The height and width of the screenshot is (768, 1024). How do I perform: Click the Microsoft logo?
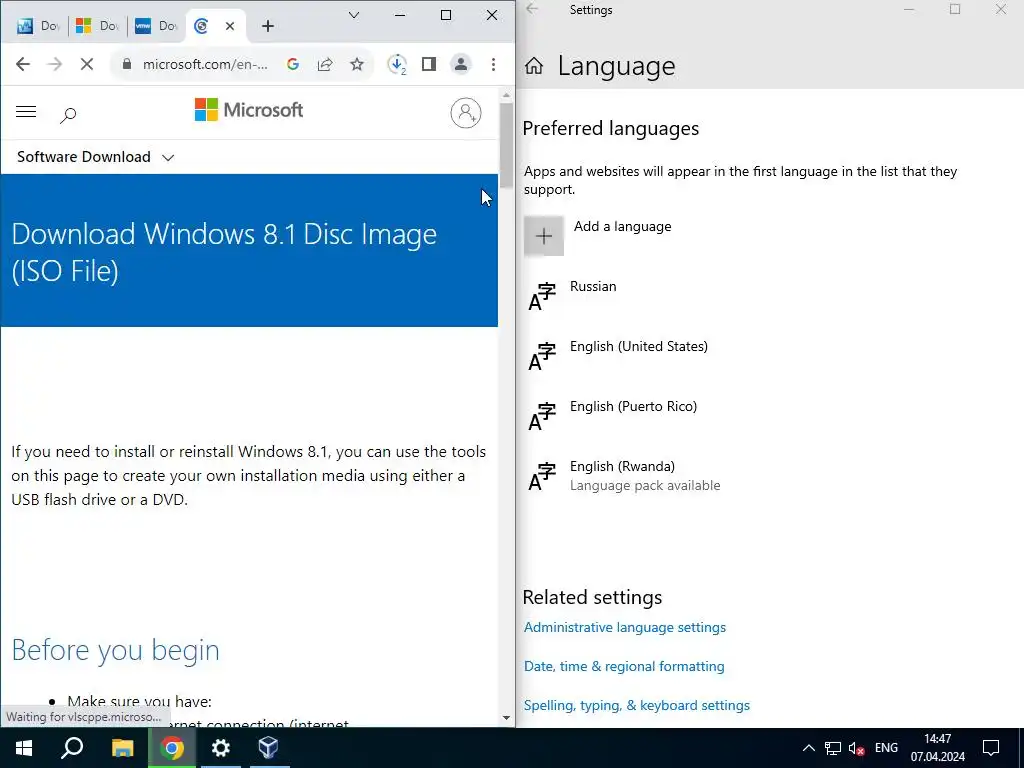(x=249, y=110)
